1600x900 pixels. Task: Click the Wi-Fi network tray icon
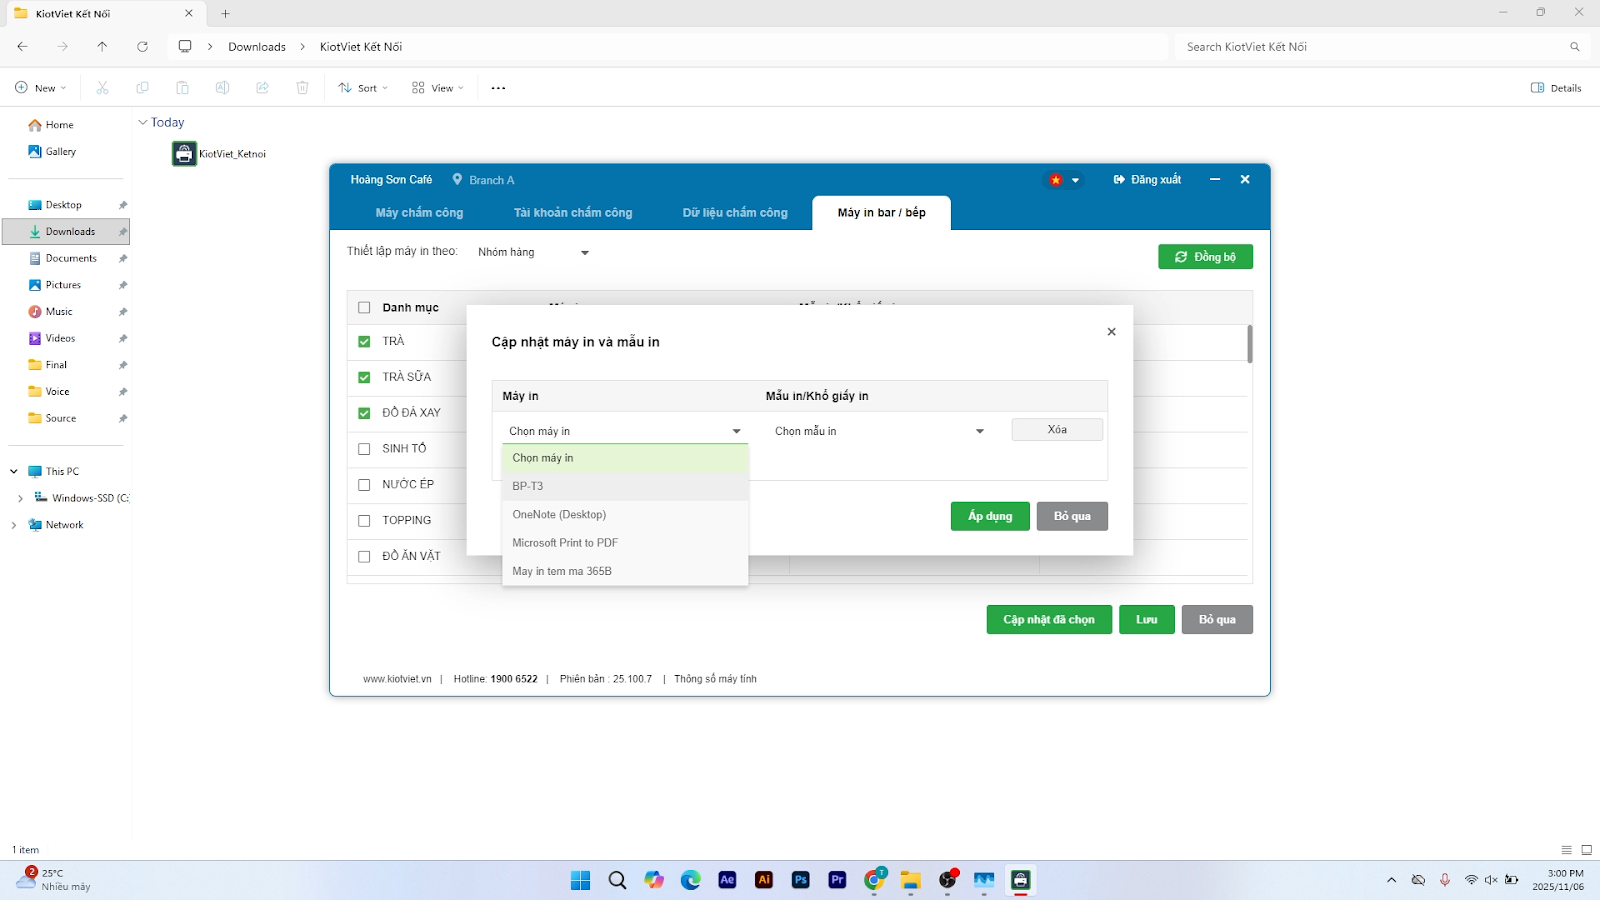tap(1471, 880)
